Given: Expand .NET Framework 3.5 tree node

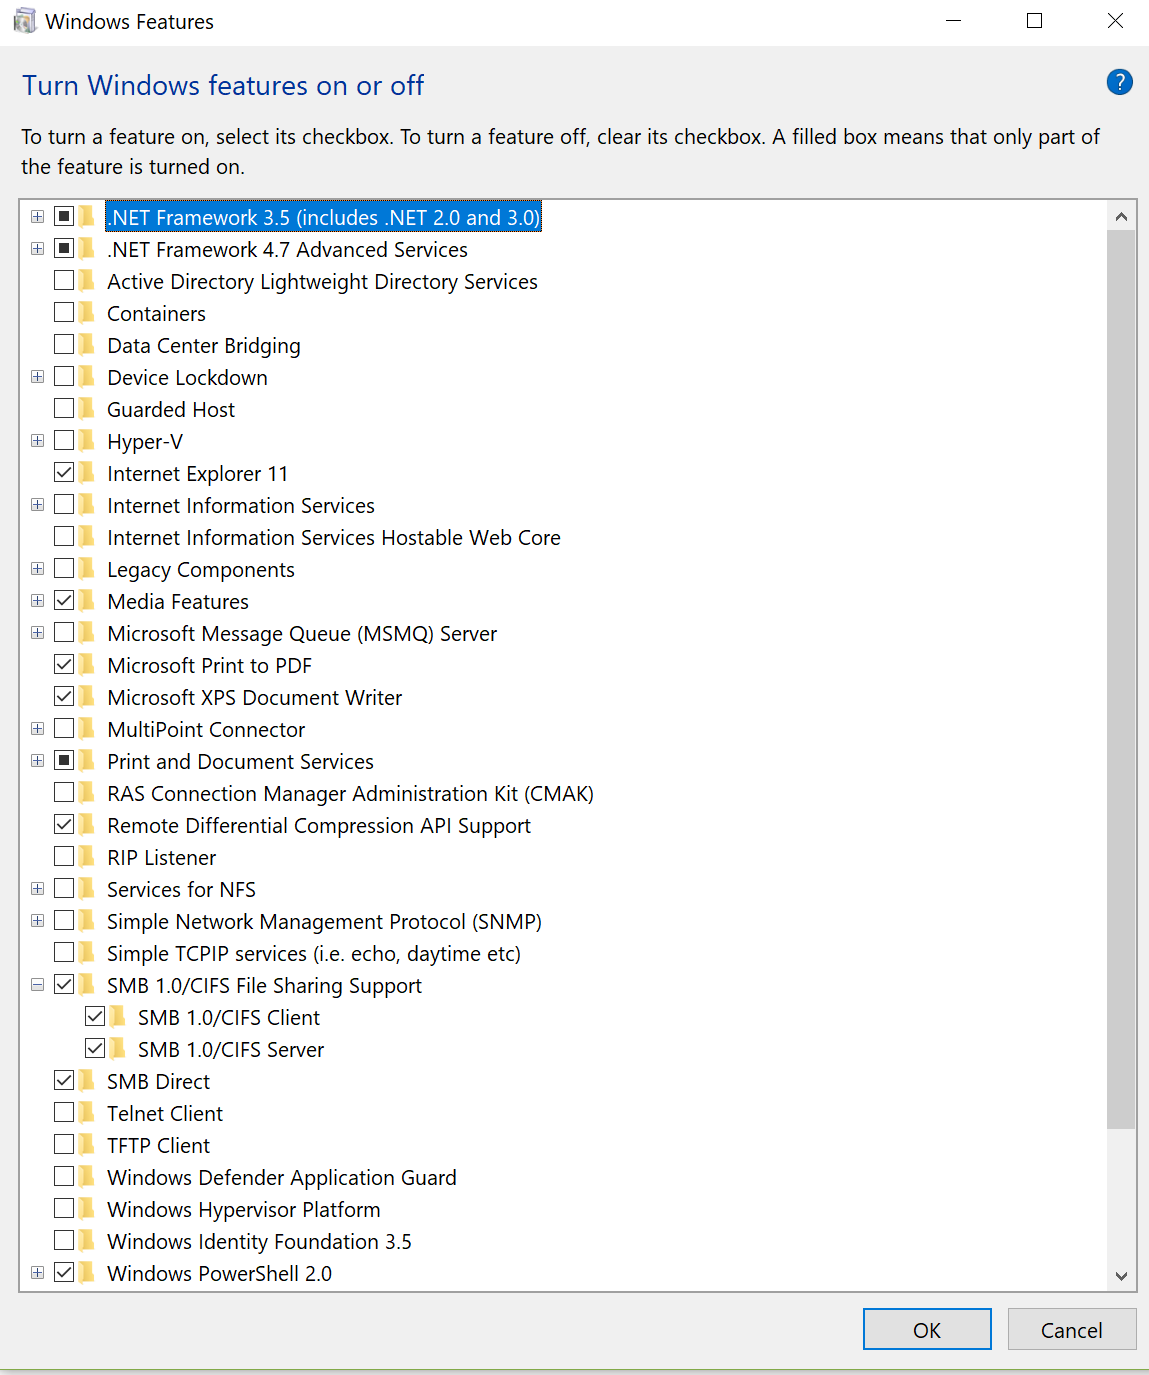Looking at the screenshot, I should 37,216.
